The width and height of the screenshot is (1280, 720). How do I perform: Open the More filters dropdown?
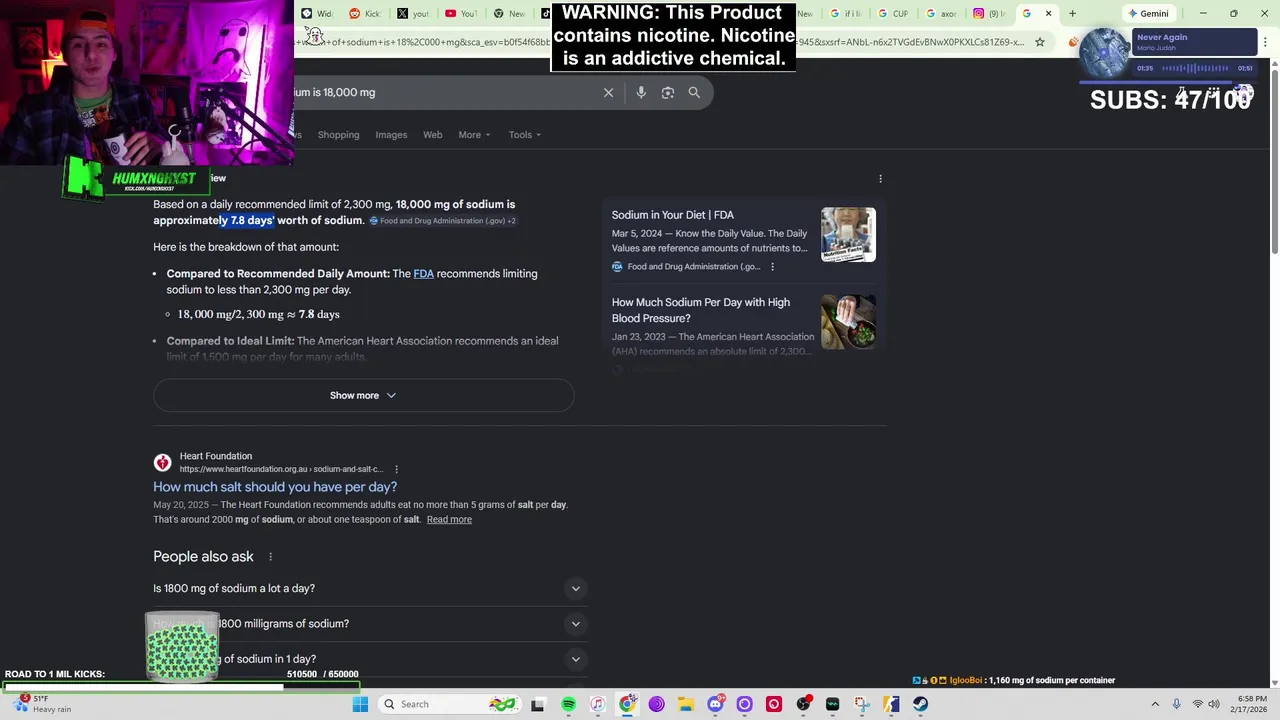pyautogui.click(x=474, y=135)
